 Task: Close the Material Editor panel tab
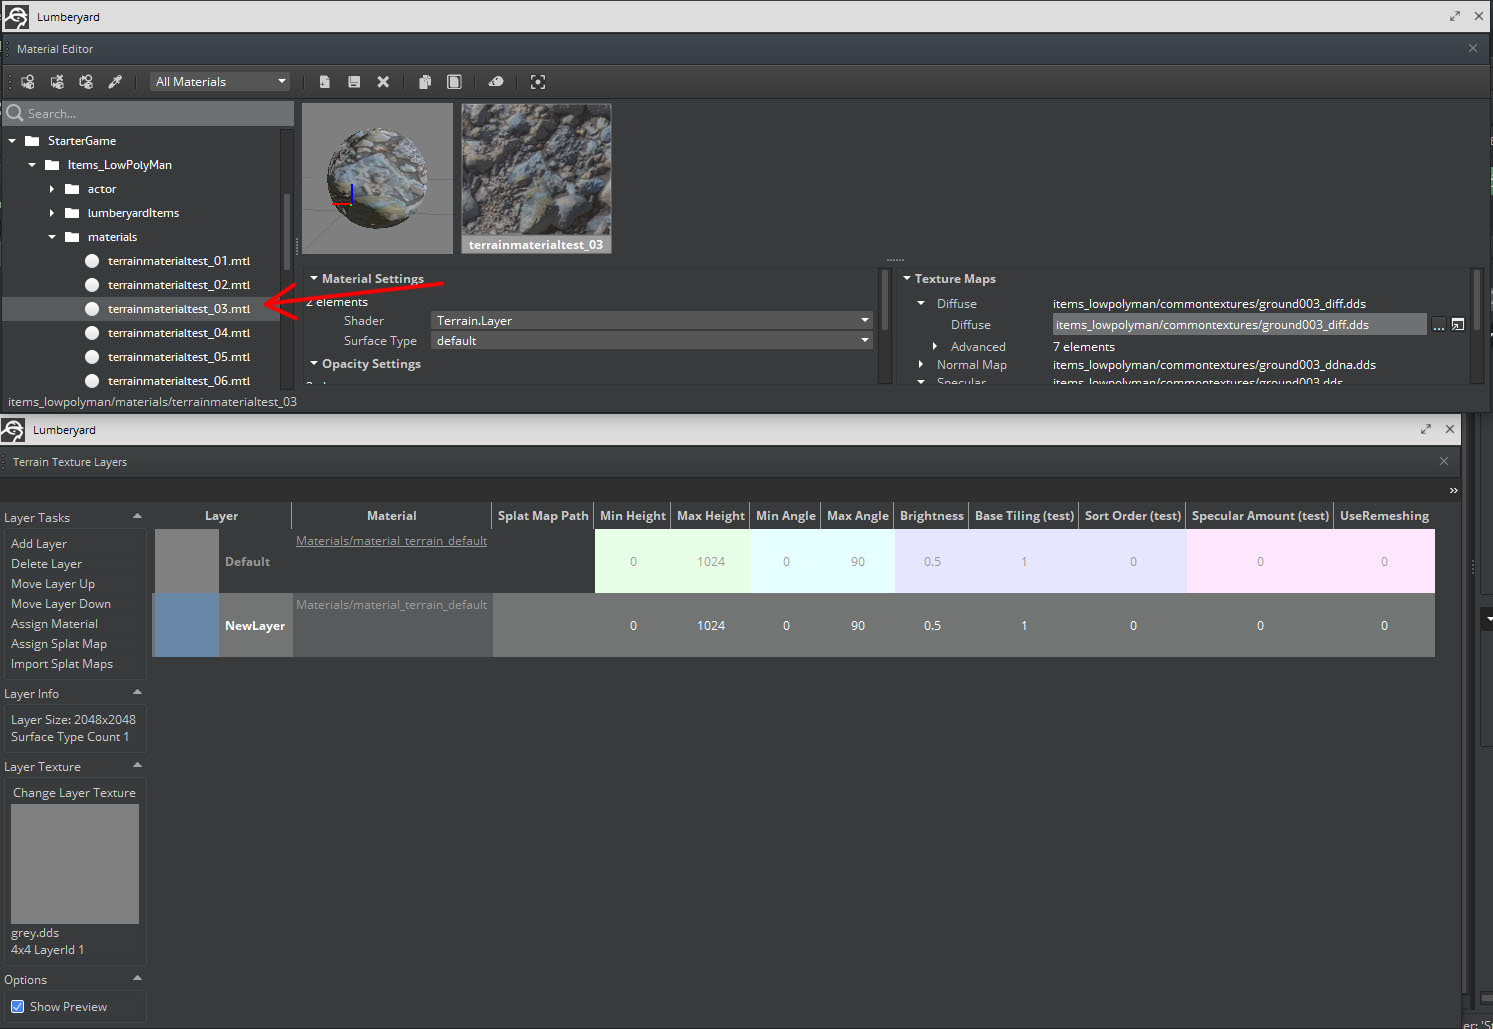point(1473,48)
